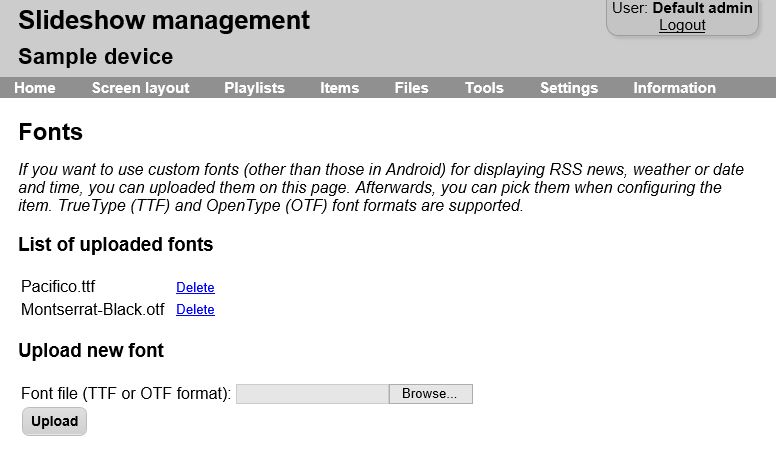Image resolution: width=776 pixels, height=457 pixels.
Task: Click the Upload new font heading
Action: 91,351
